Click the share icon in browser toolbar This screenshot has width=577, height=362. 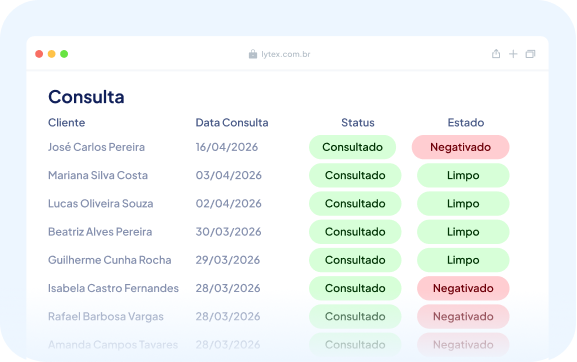pos(496,54)
